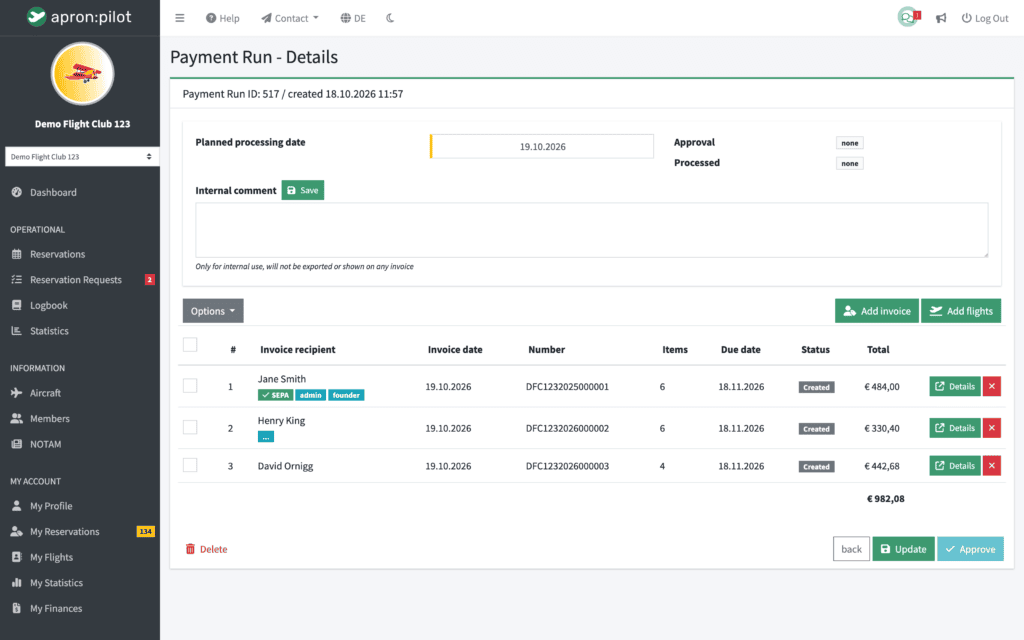The image size is (1024, 640).
Task: Check the Henry King invoice row
Action: pyautogui.click(x=190, y=427)
